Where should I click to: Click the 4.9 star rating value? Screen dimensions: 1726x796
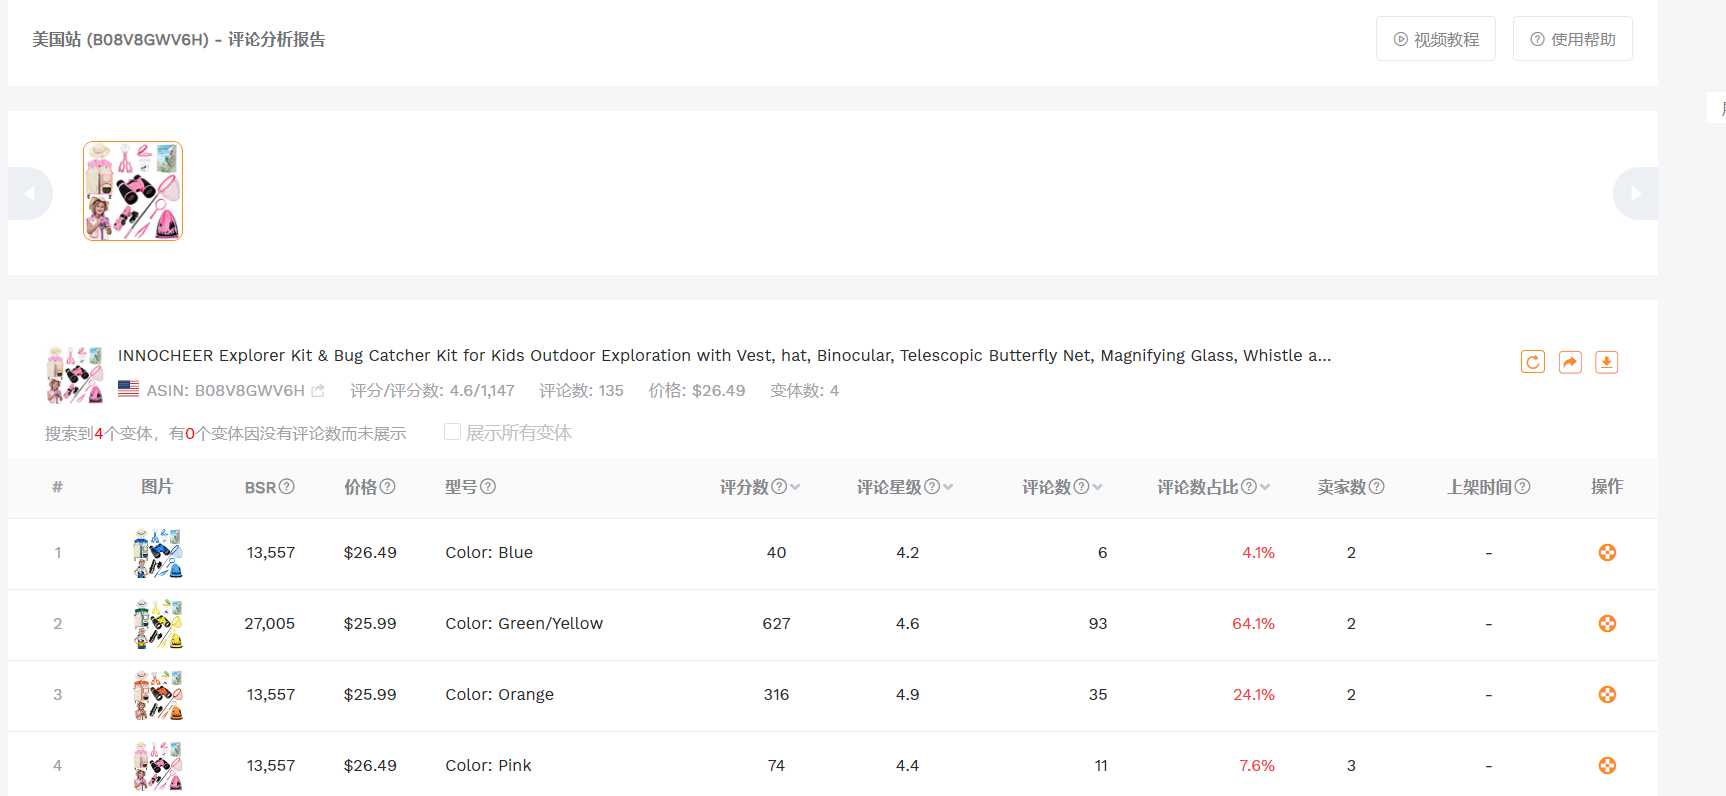click(x=907, y=695)
